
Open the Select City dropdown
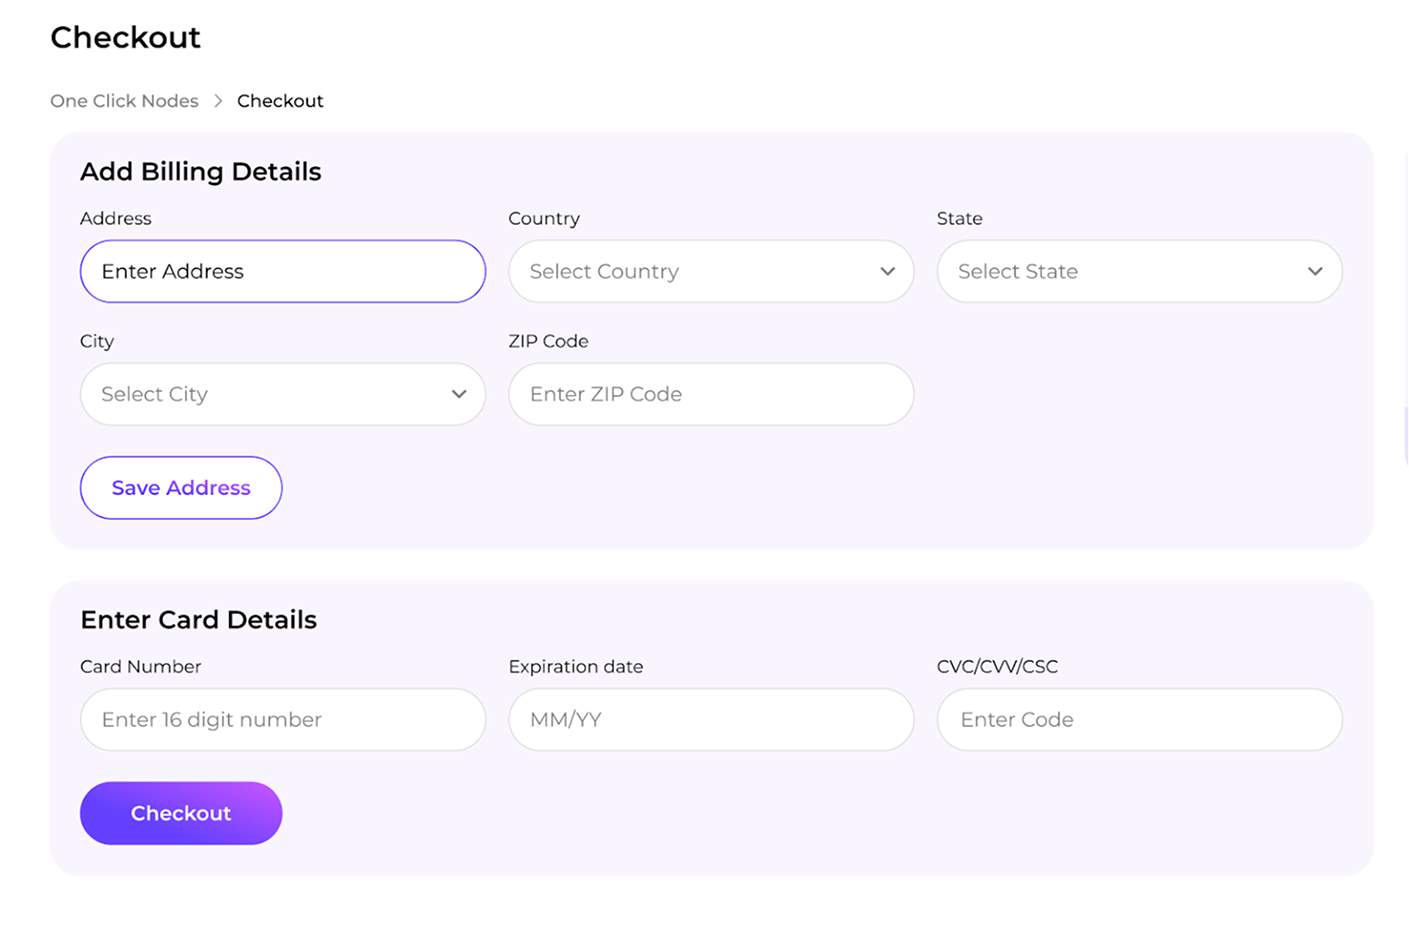pyautogui.click(x=282, y=394)
